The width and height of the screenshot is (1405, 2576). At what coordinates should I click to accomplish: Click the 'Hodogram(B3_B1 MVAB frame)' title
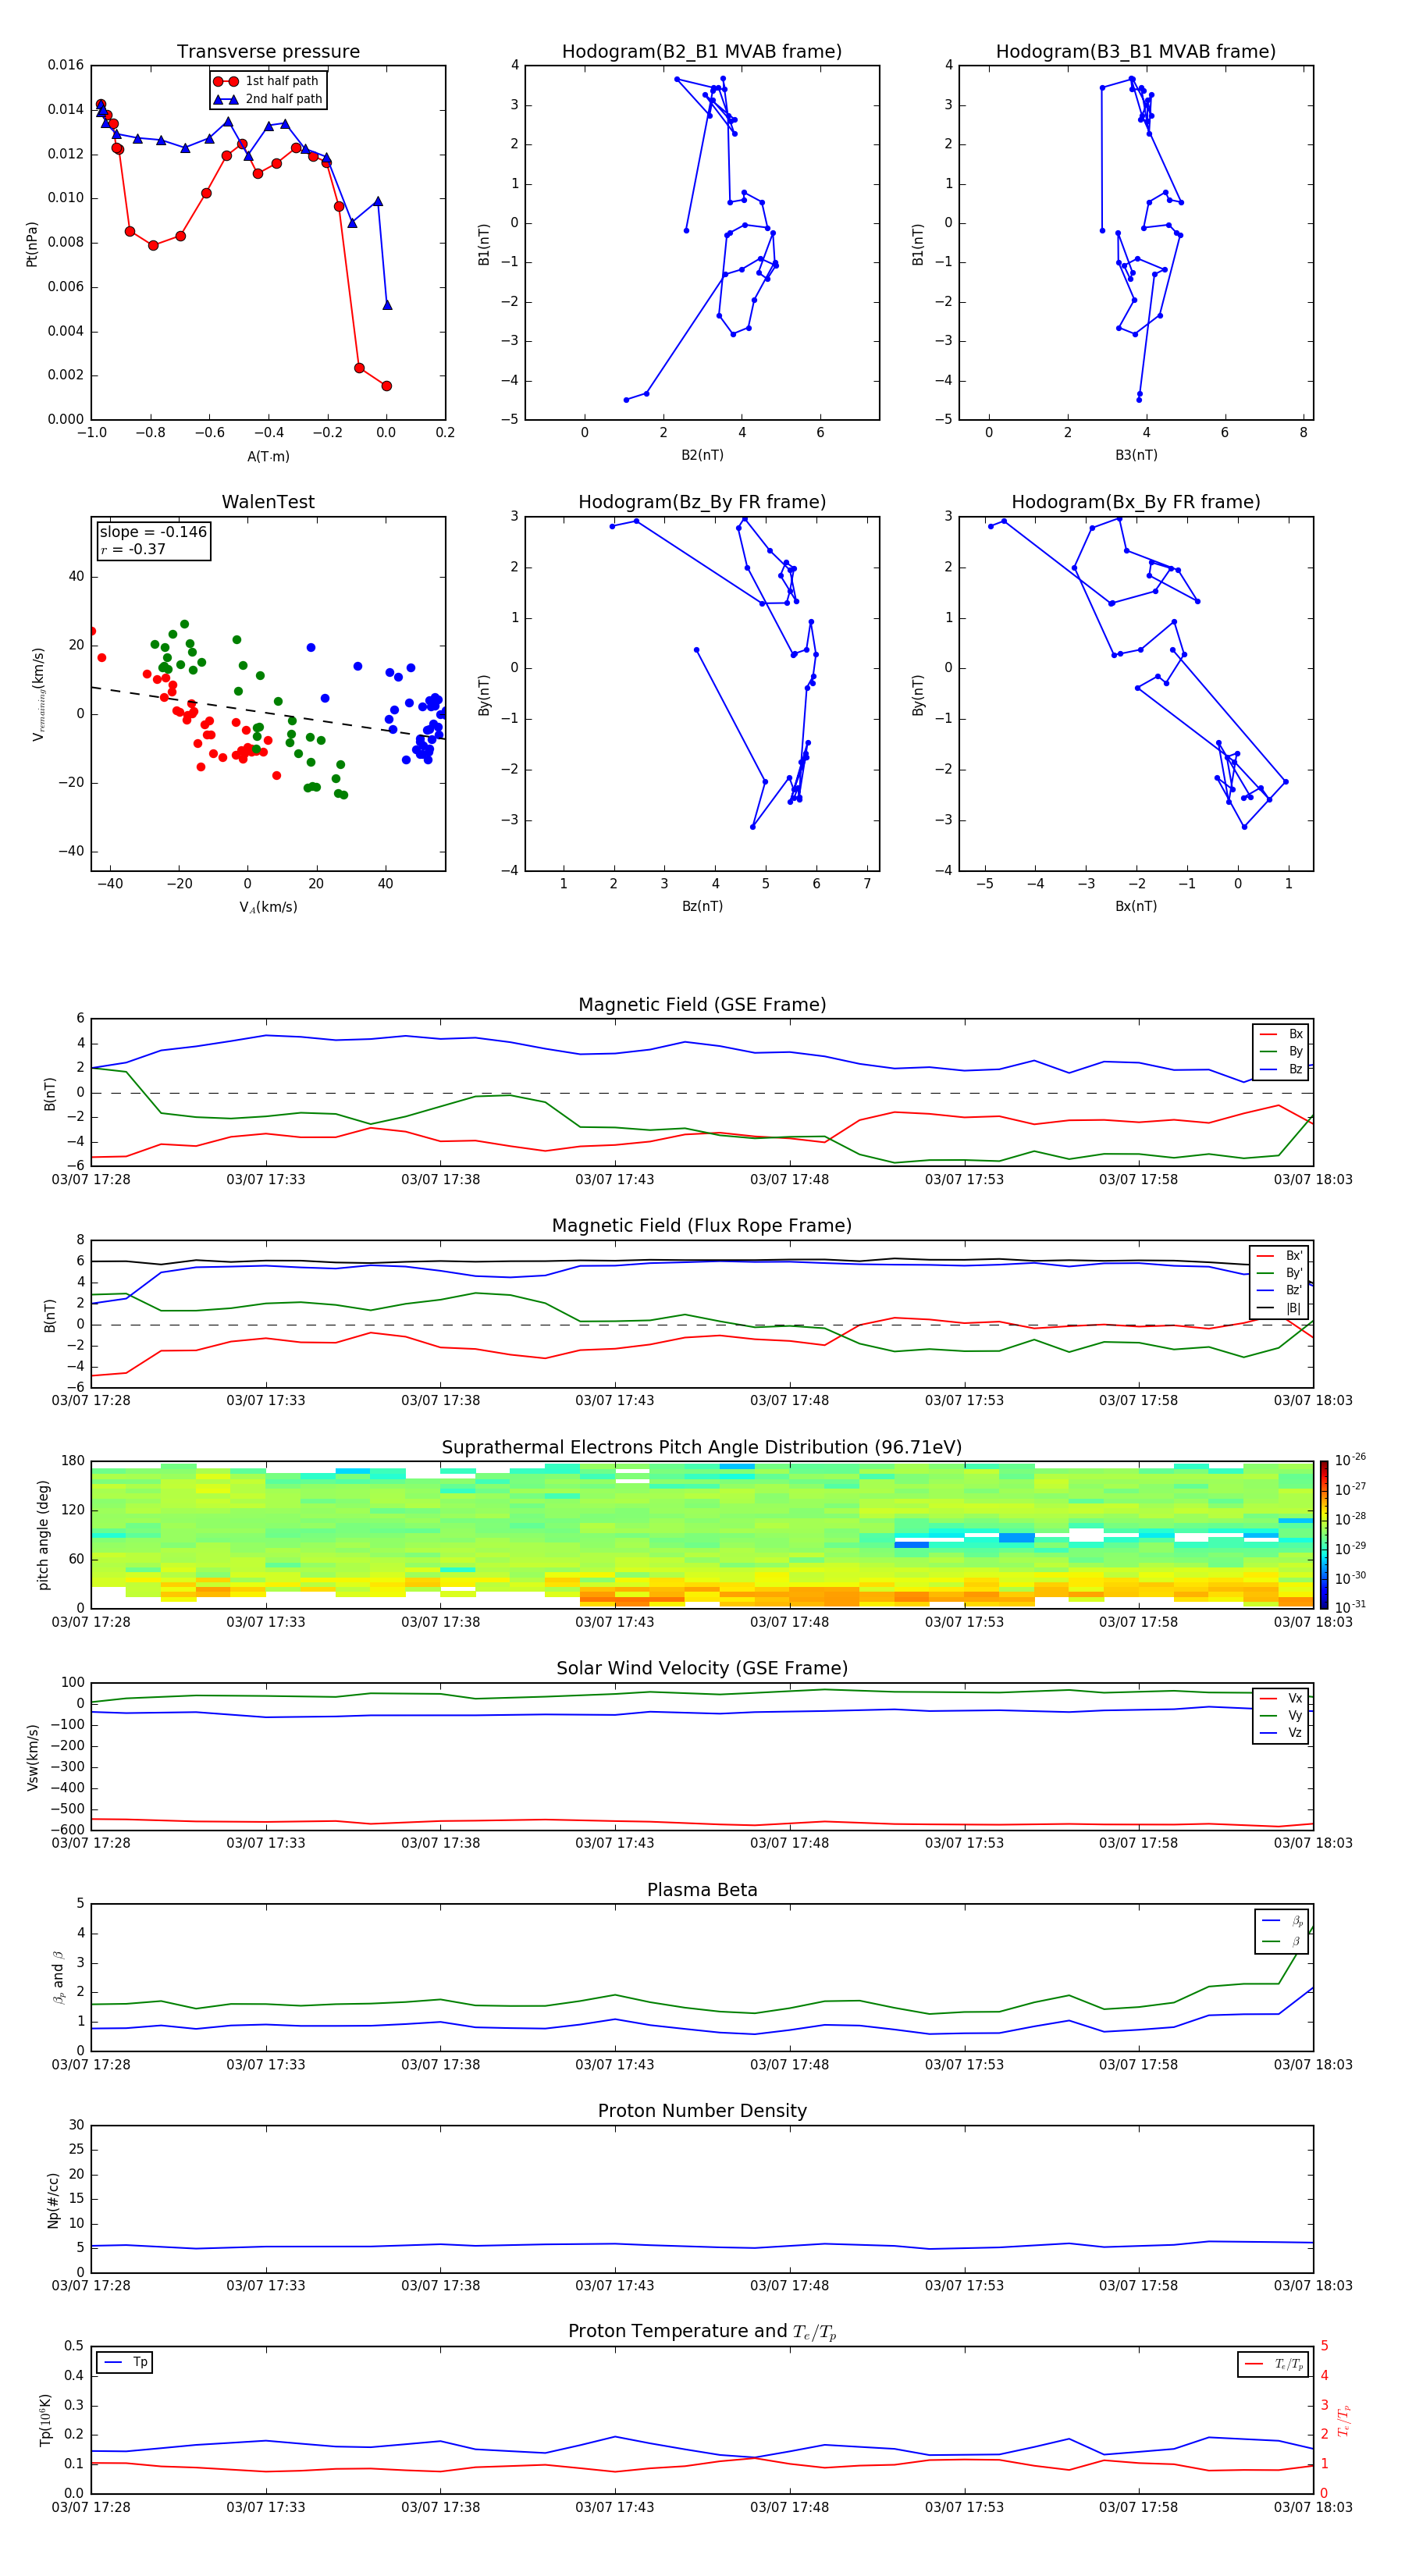[x=1136, y=52]
